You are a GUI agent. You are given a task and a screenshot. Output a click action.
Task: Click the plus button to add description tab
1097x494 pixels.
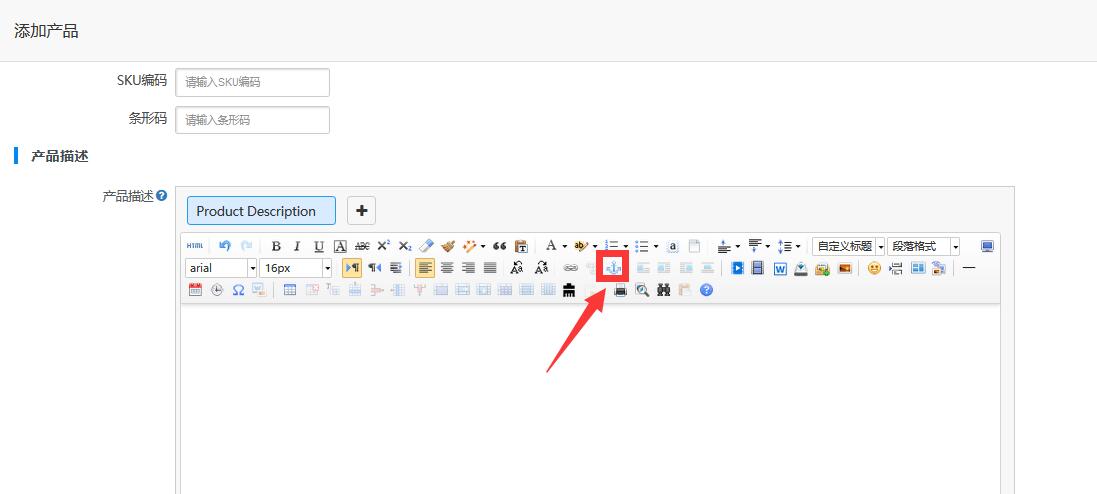click(362, 211)
